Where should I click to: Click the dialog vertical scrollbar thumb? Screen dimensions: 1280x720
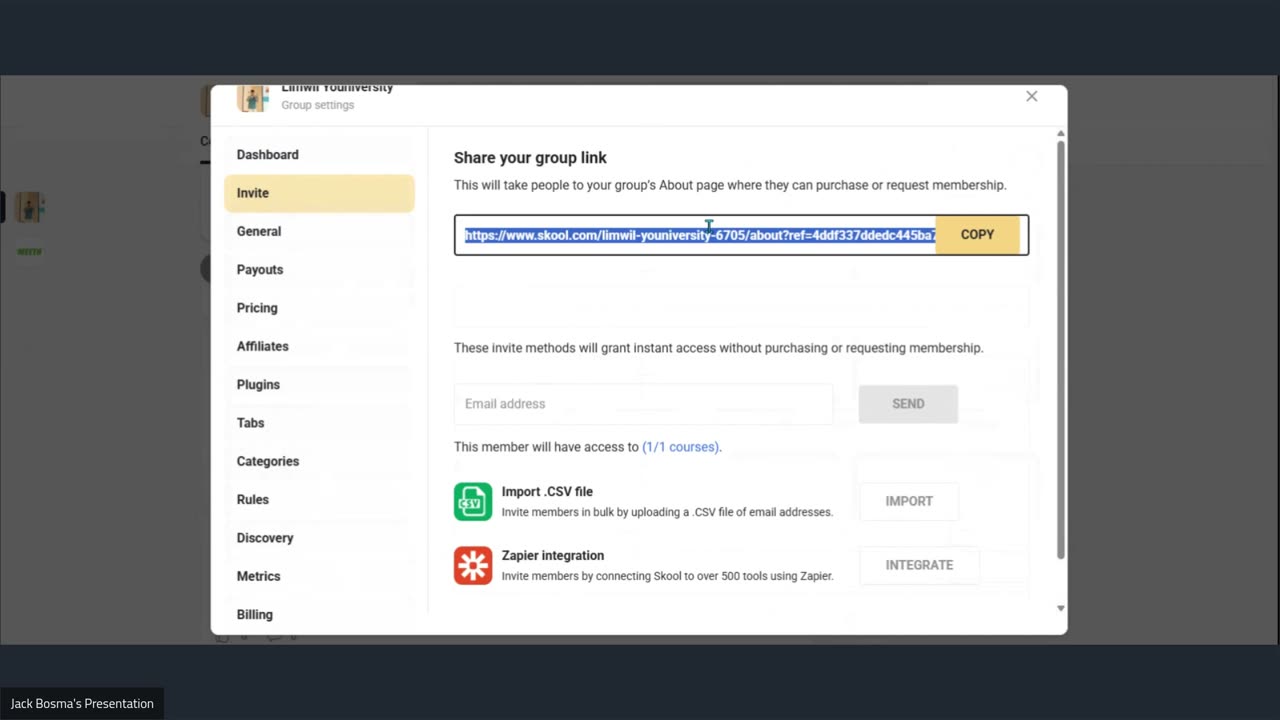(1061, 350)
